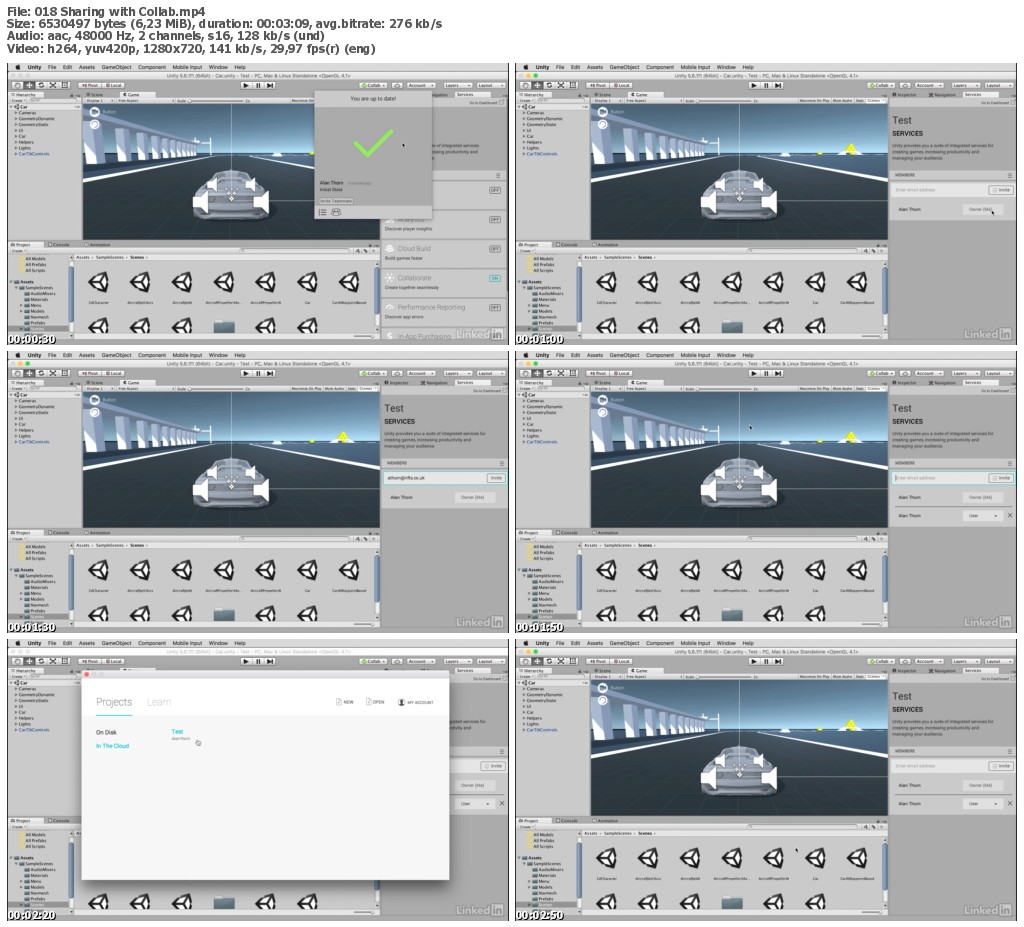Click Go to Dashboard icon in 00:01:50 frame
Image resolution: width=1024 pixels, height=927 pixels.
coord(1010,391)
